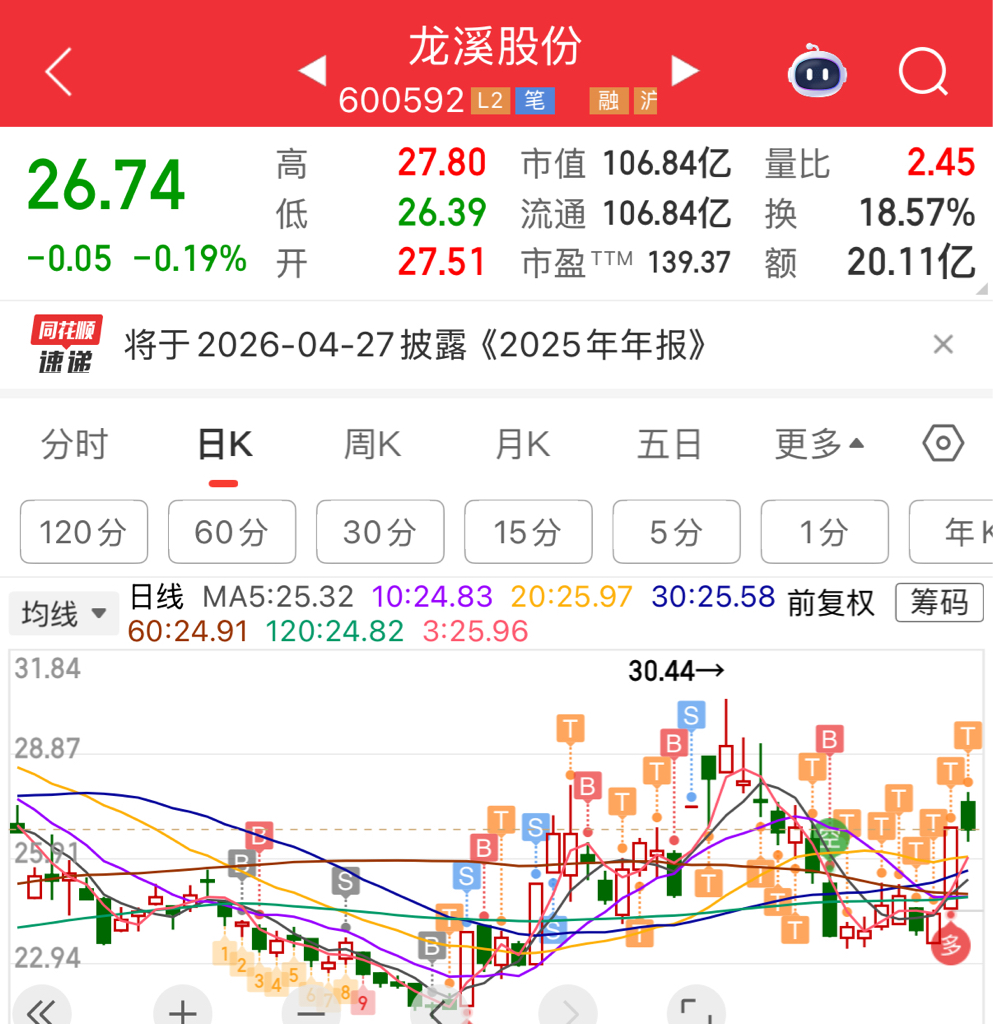993x1024 pixels.
Task: Tap the green 120:24.82 average value
Action: click(335, 632)
